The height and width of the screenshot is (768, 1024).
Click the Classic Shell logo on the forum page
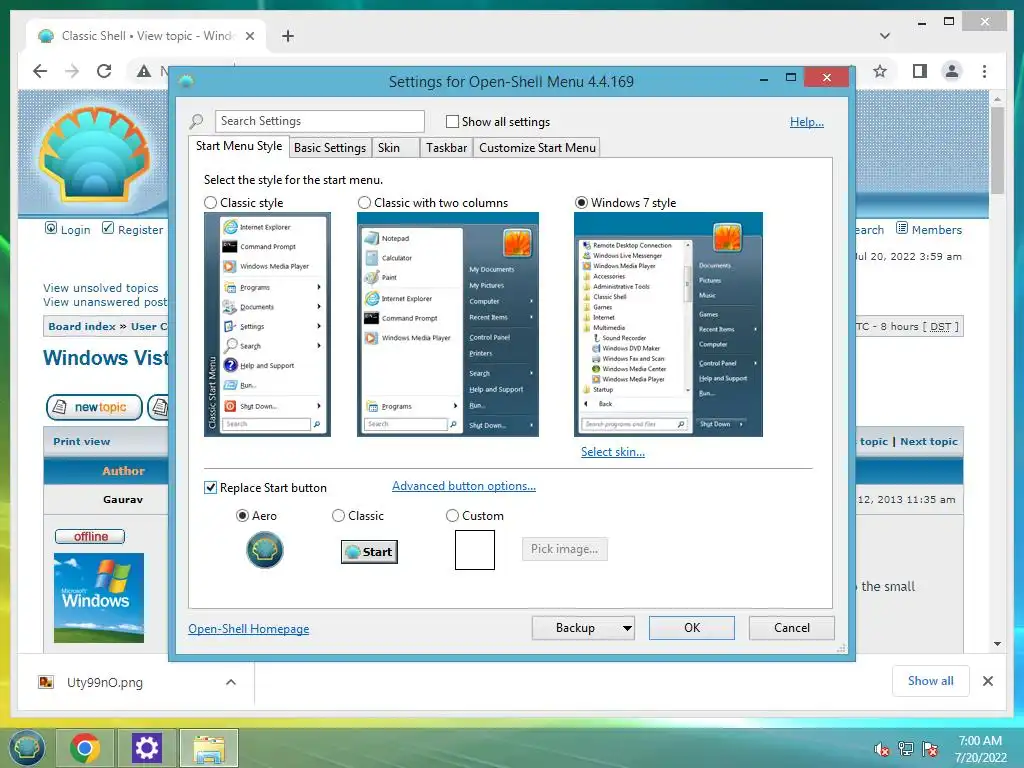point(95,154)
